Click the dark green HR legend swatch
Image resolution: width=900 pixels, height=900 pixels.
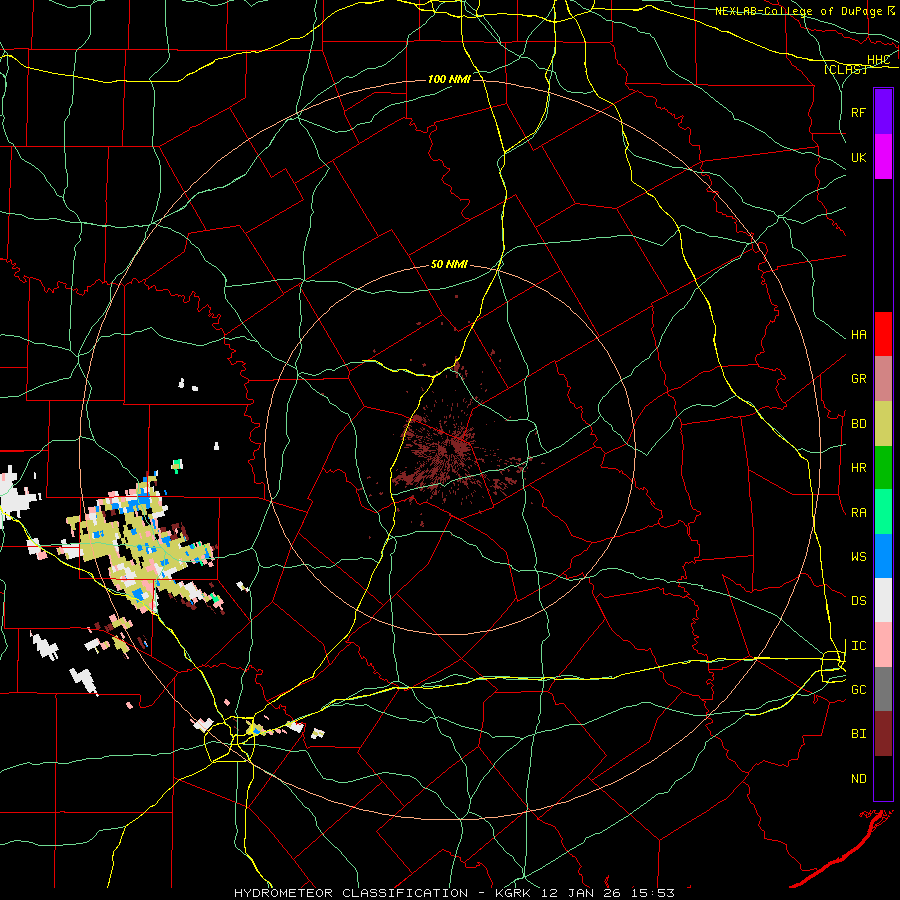883,467
